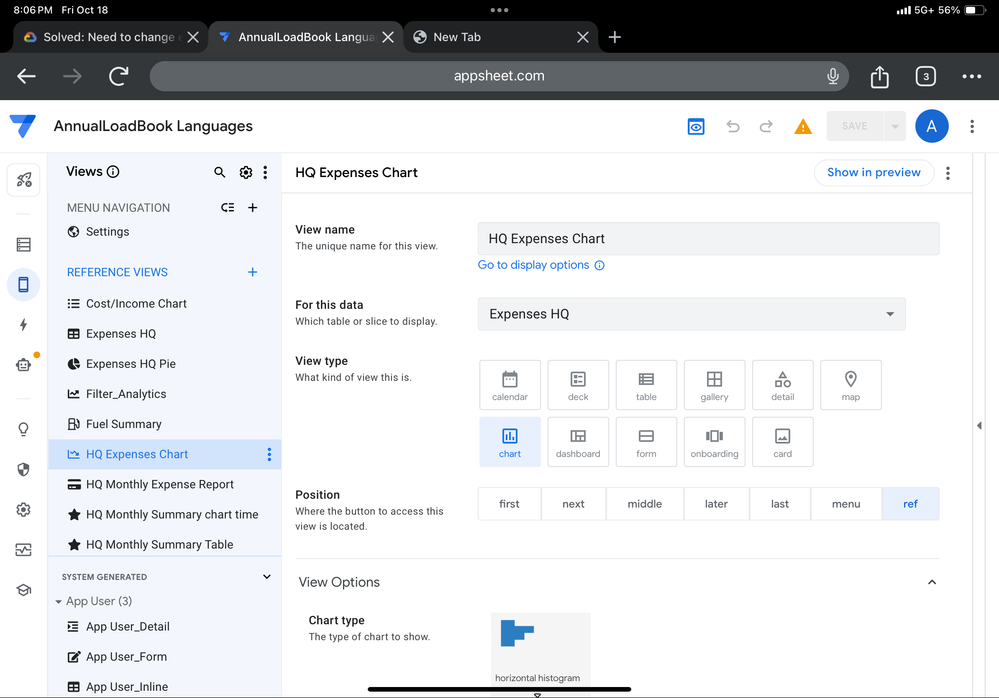Open view settings gear in Views panel

click(245, 172)
